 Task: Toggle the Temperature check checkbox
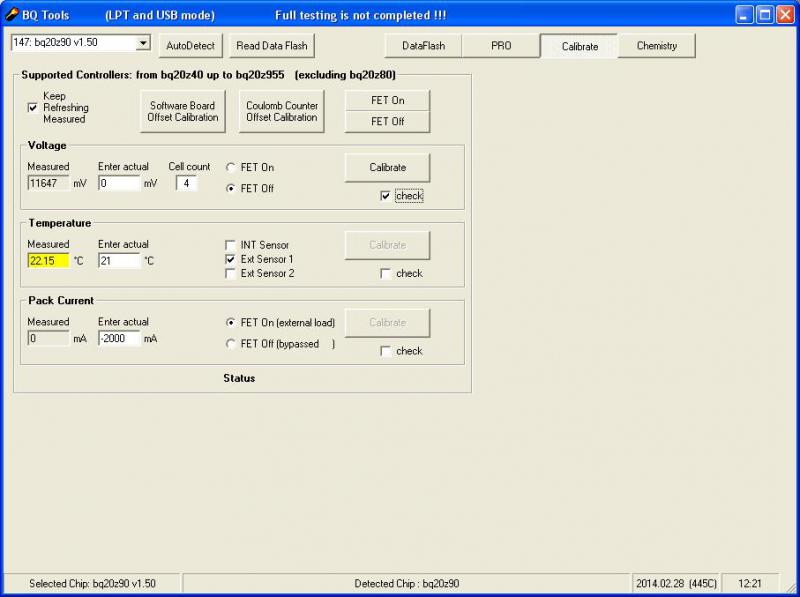[x=386, y=273]
